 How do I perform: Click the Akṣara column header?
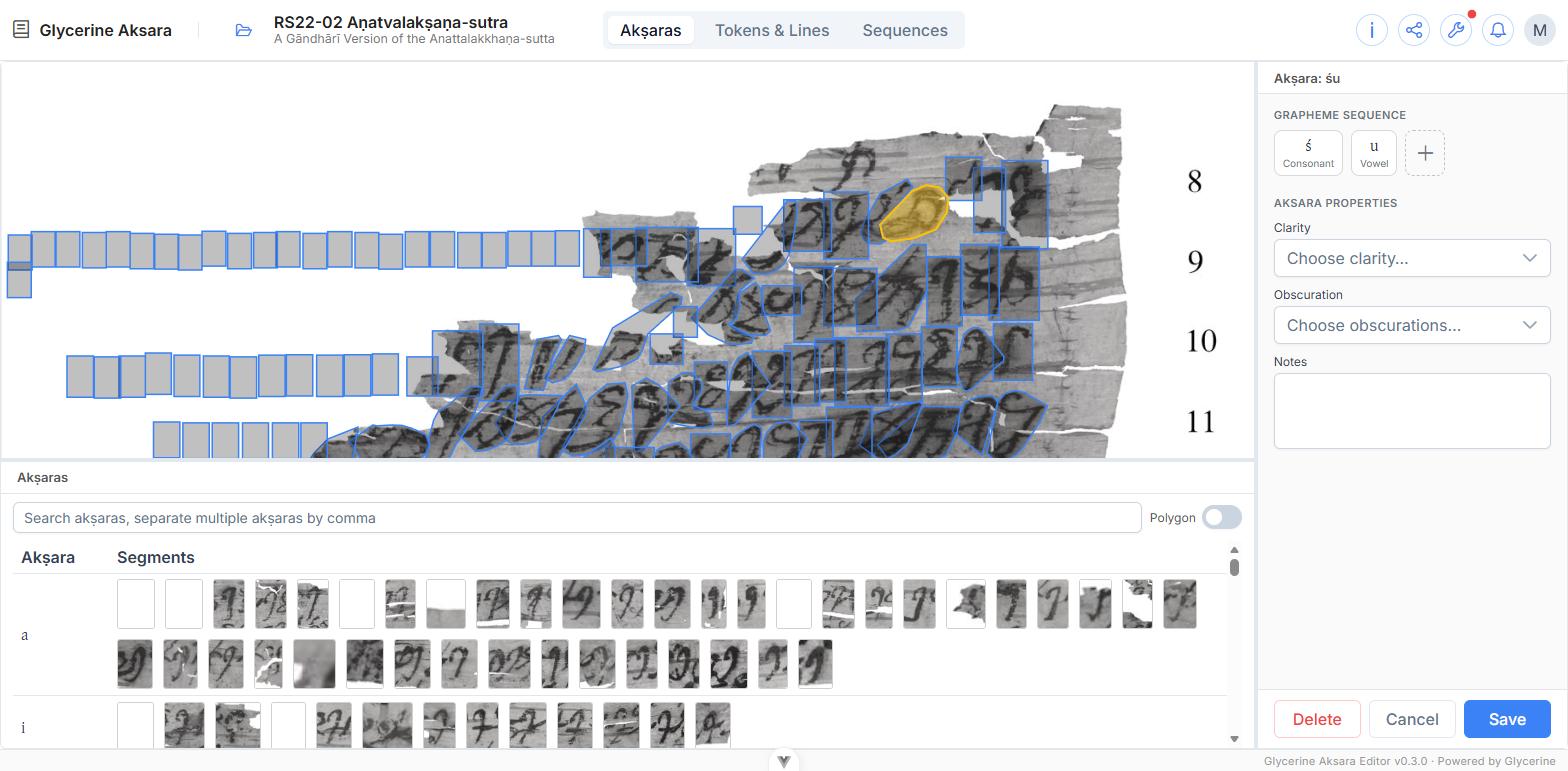(x=48, y=557)
